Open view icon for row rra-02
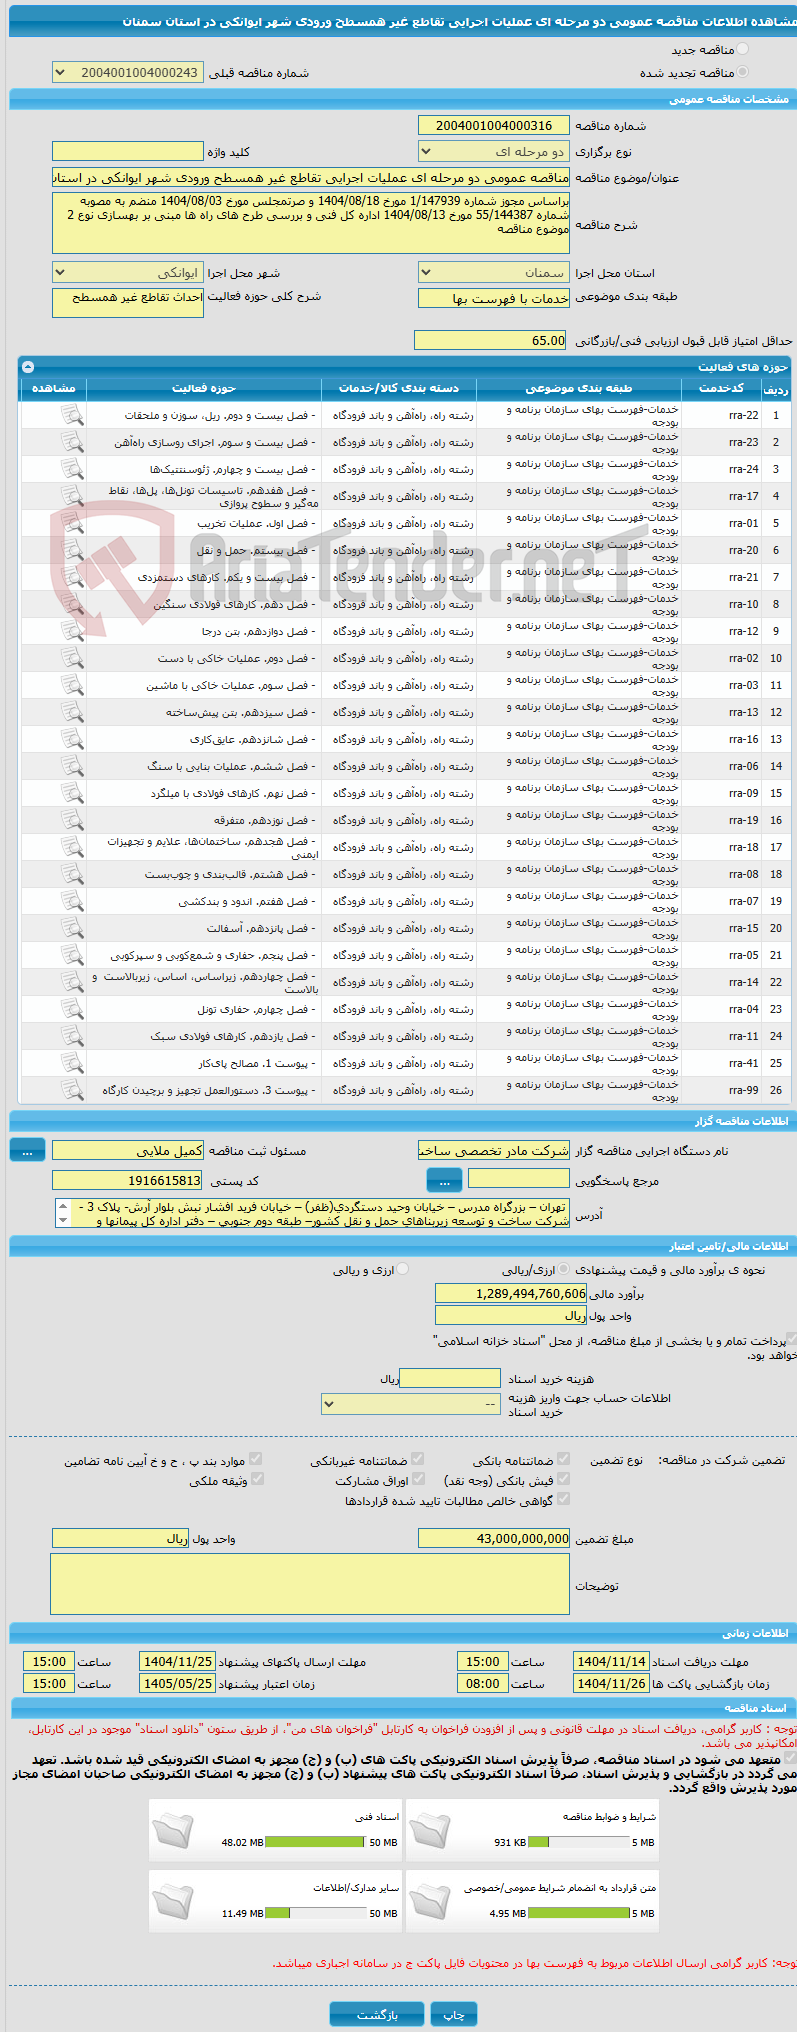This screenshot has height=2032, width=797. 72,658
